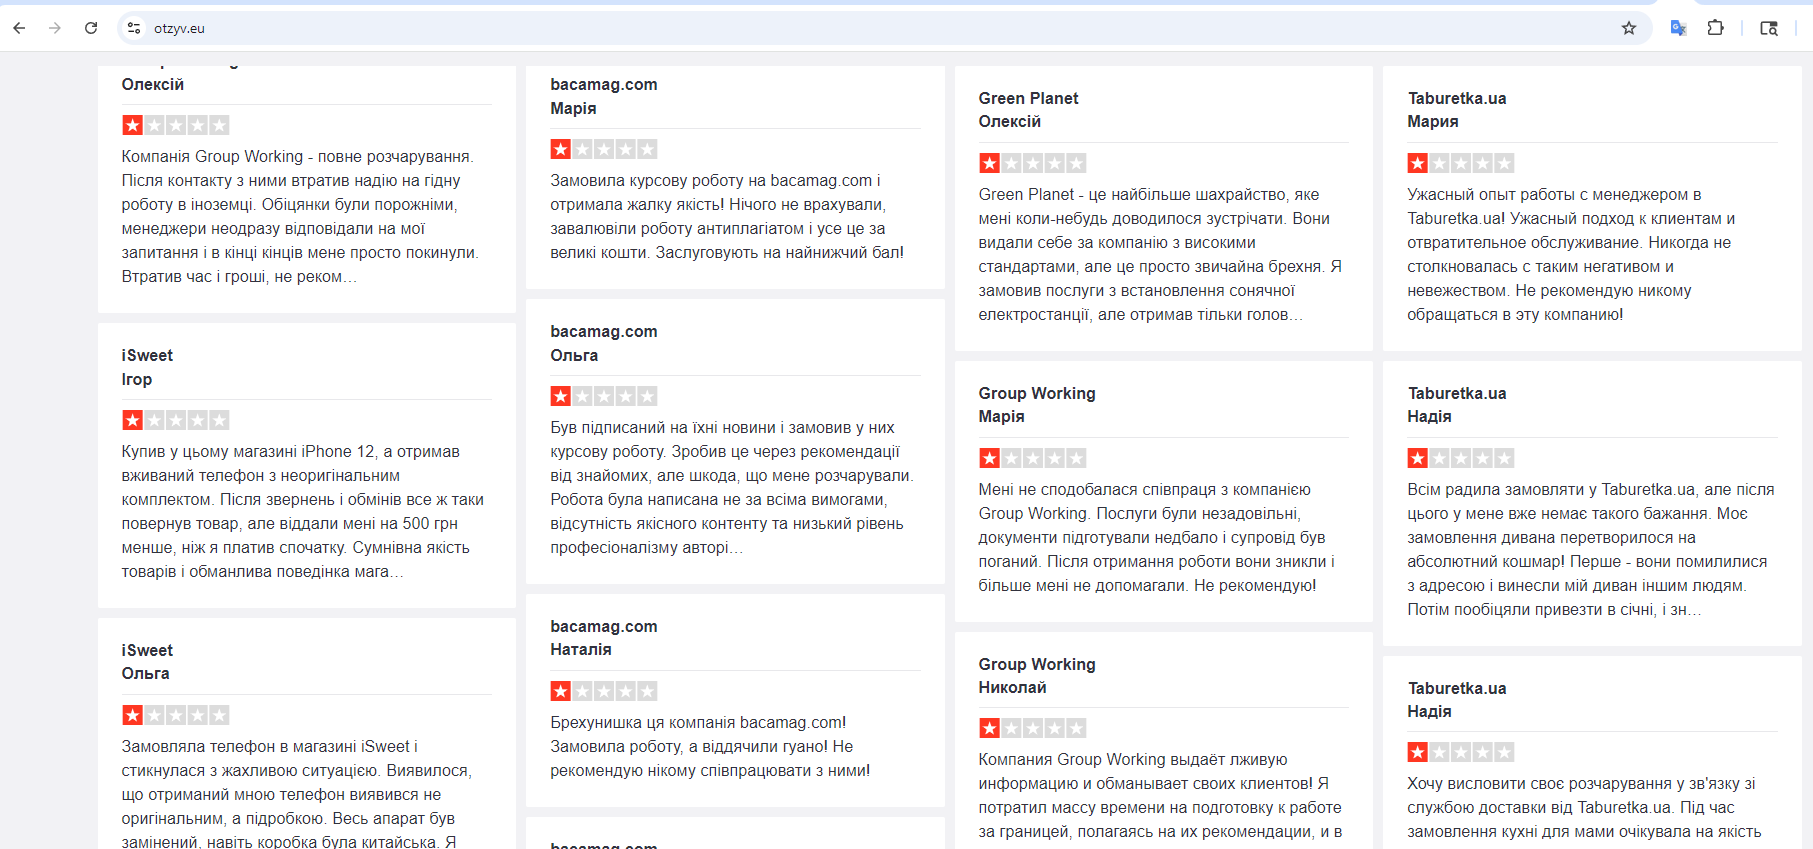
Task: Click the review text starting 'Компания Group Working выдаёт лживую'
Action: 1161,796
